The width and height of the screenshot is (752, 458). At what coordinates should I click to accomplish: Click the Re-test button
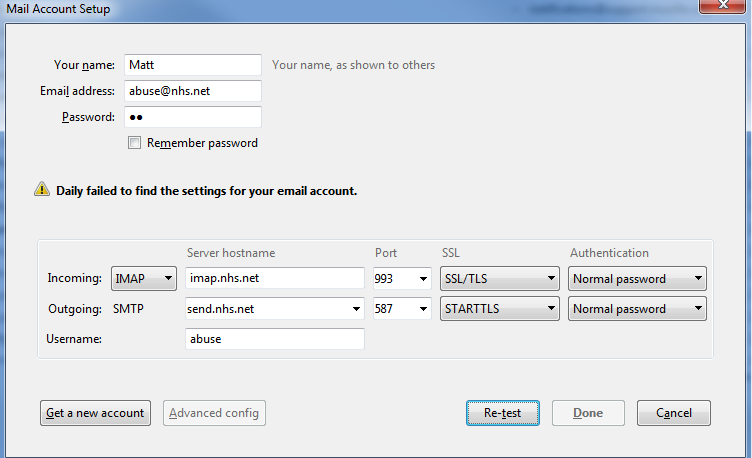click(502, 413)
